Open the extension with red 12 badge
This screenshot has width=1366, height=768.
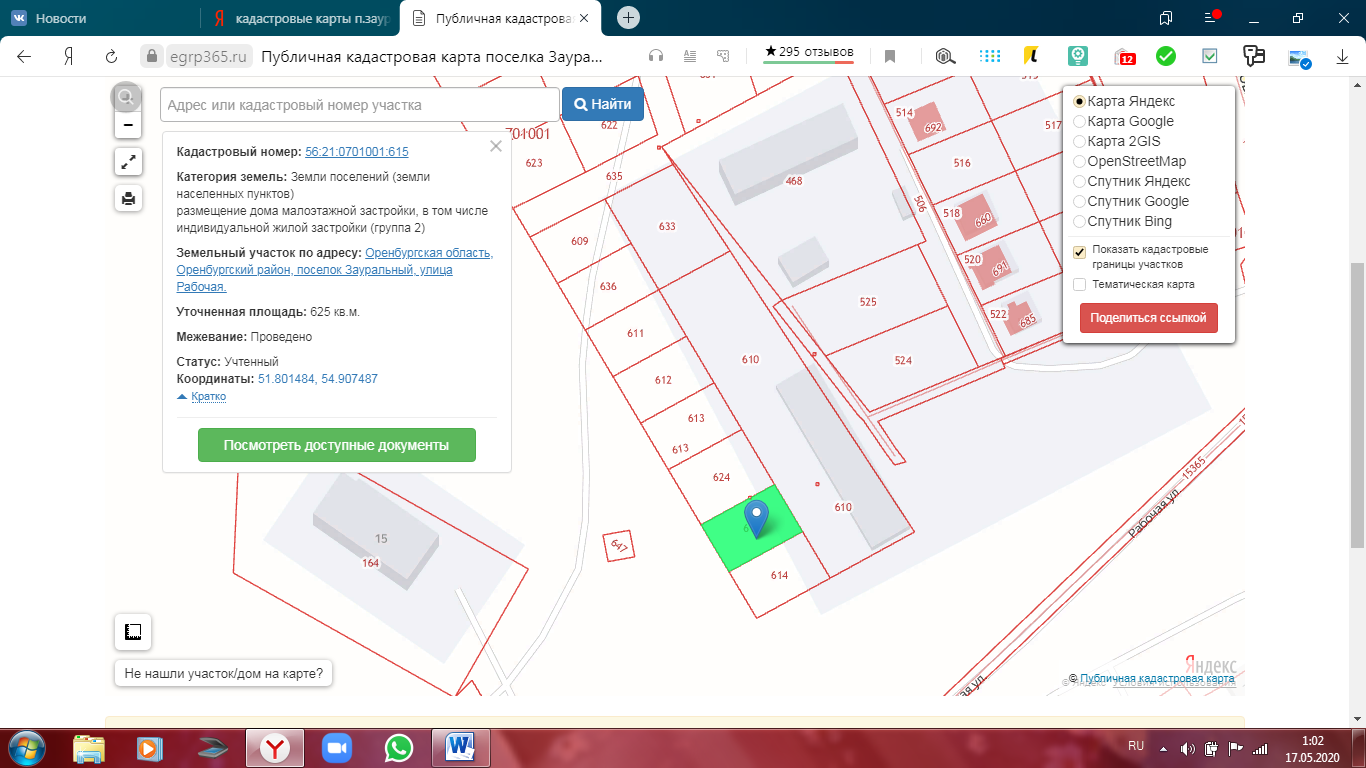1123,57
